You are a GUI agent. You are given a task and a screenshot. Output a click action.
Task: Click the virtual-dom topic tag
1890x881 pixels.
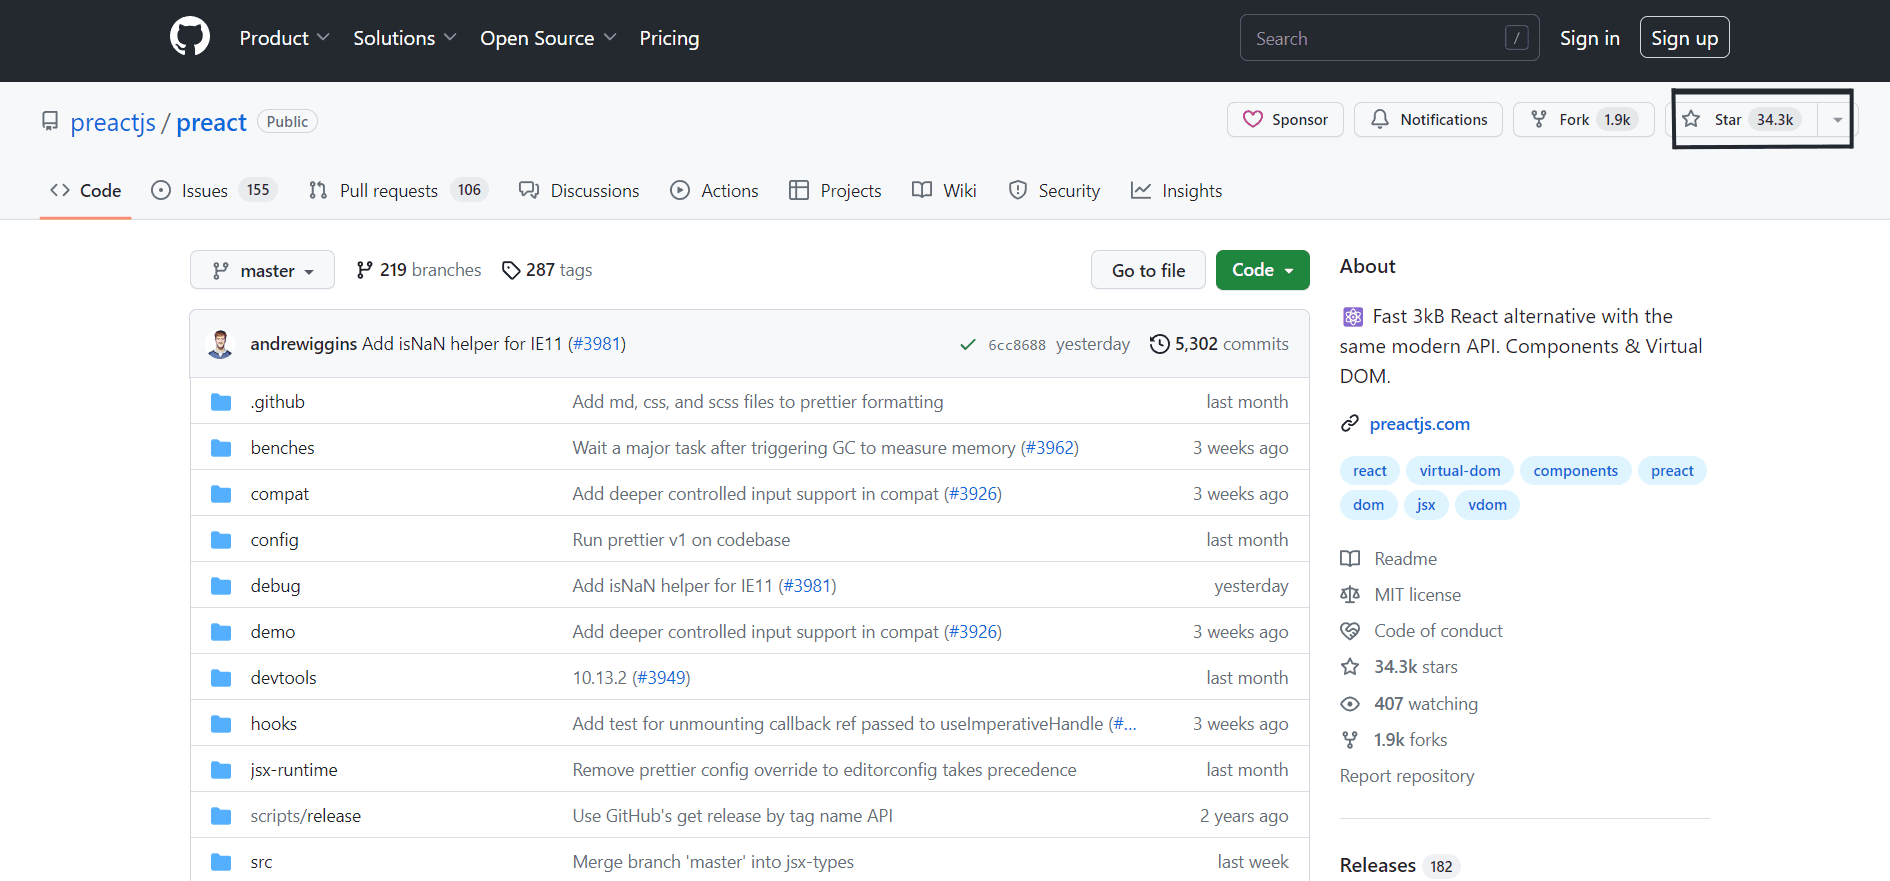point(1459,471)
